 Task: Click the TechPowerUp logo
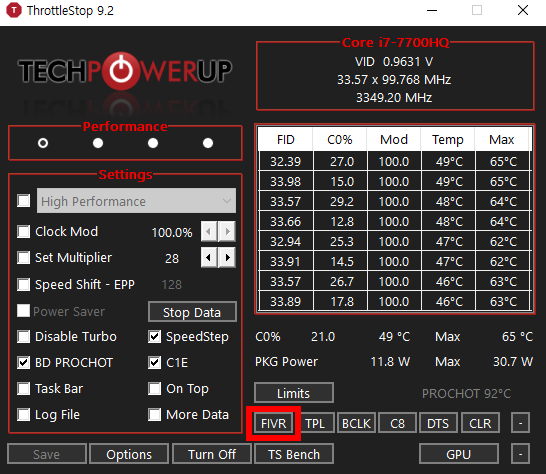[125, 71]
